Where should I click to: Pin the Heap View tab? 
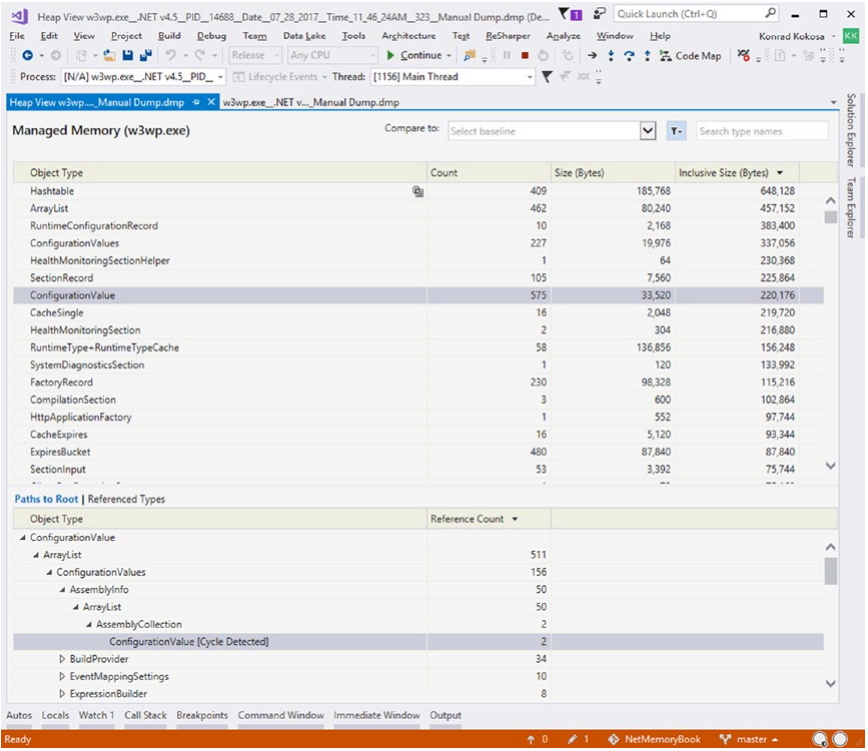196,102
